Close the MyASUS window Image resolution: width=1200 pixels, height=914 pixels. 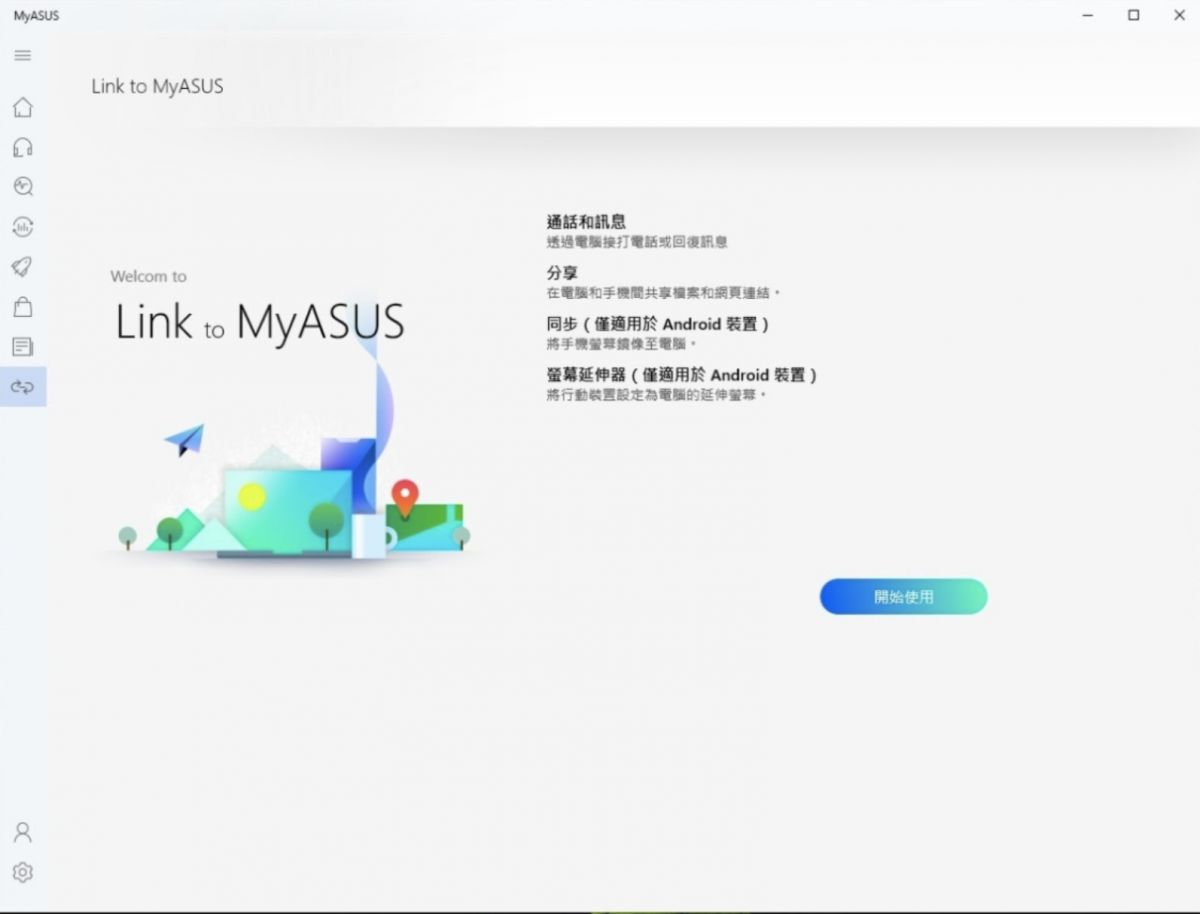pos(1179,15)
